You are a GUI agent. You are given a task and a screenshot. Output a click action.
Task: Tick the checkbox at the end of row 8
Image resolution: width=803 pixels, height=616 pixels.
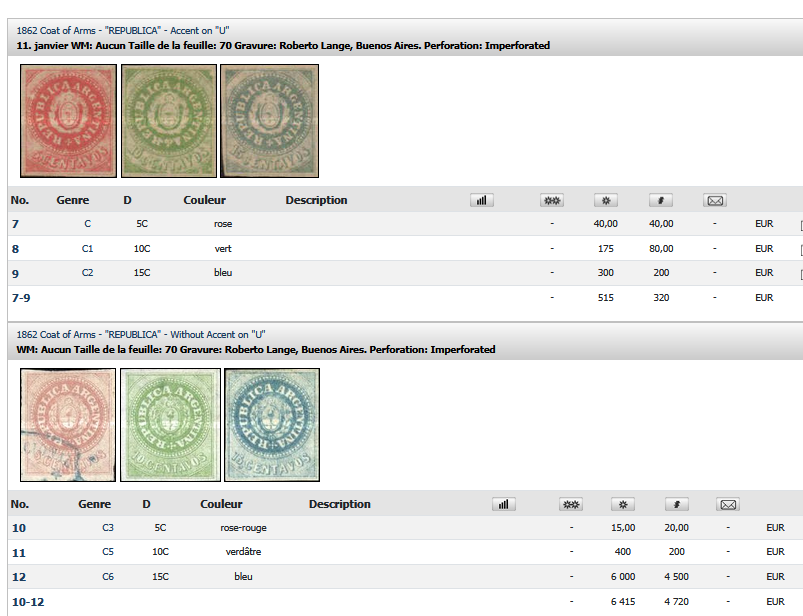(800, 249)
